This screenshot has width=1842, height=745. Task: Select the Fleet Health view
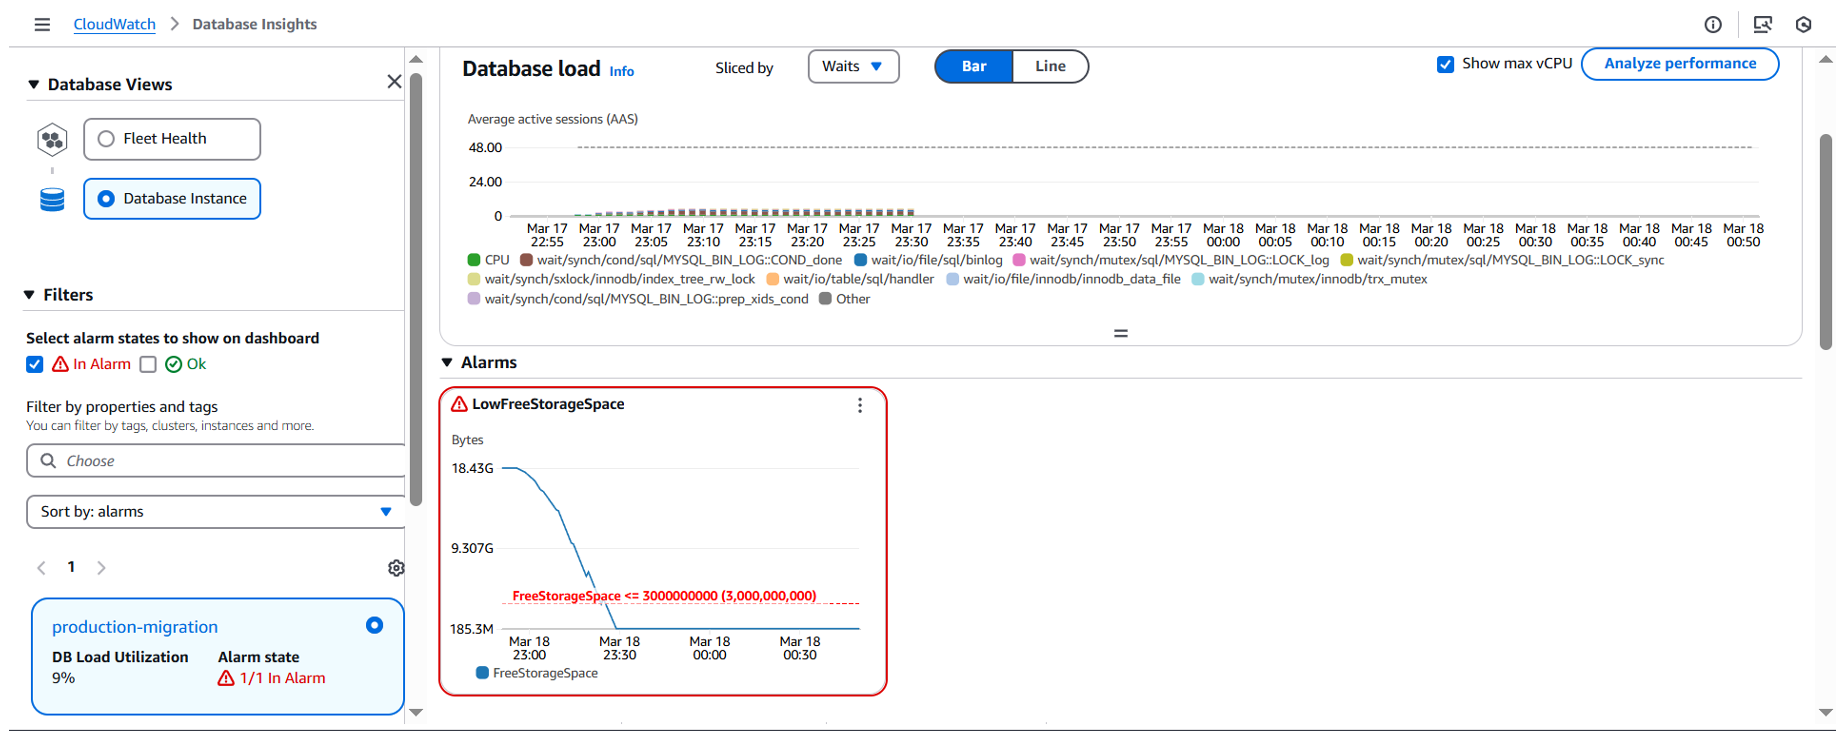[172, 139]
